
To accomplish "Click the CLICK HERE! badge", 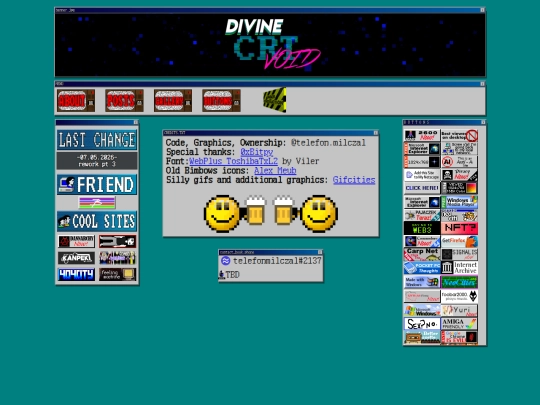I will [422, 188].
